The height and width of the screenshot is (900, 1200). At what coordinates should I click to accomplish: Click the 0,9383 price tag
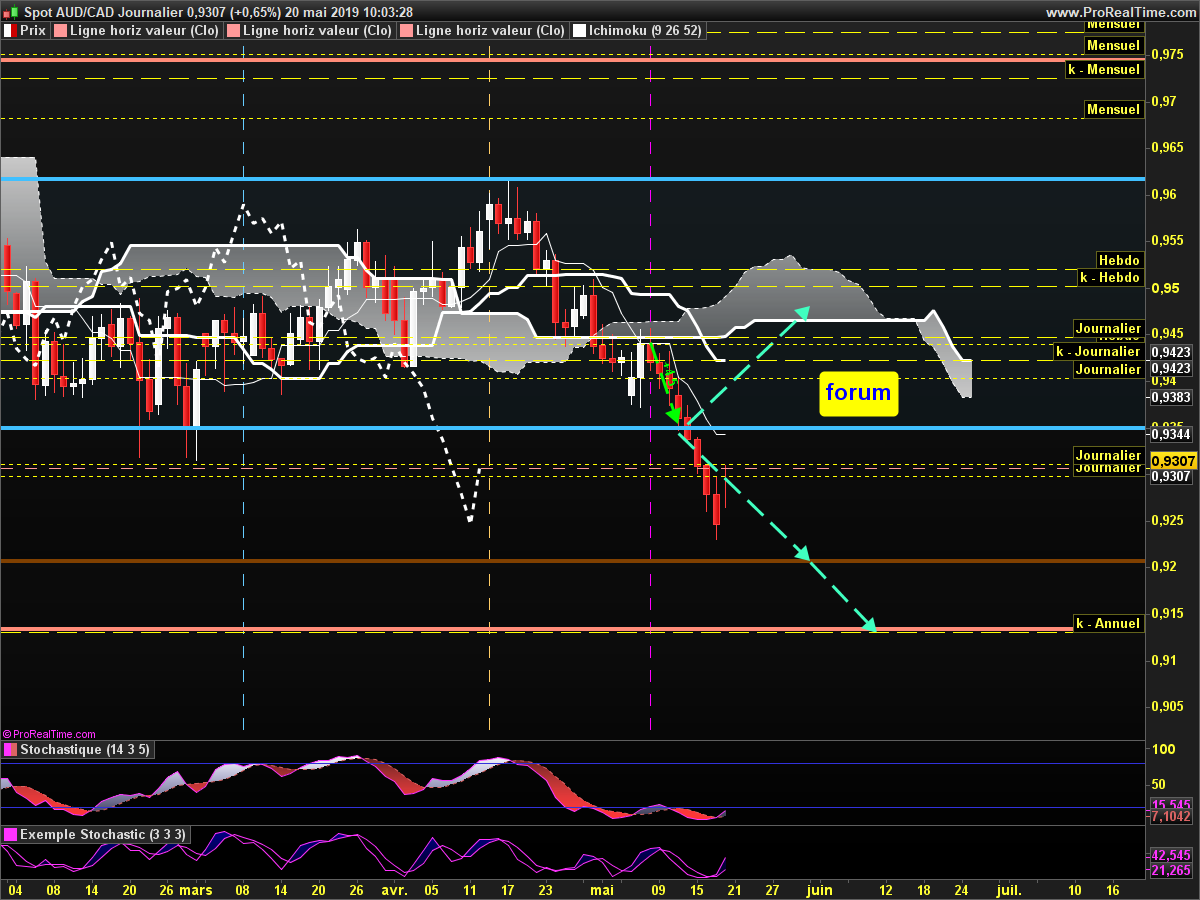[1171, 397]
